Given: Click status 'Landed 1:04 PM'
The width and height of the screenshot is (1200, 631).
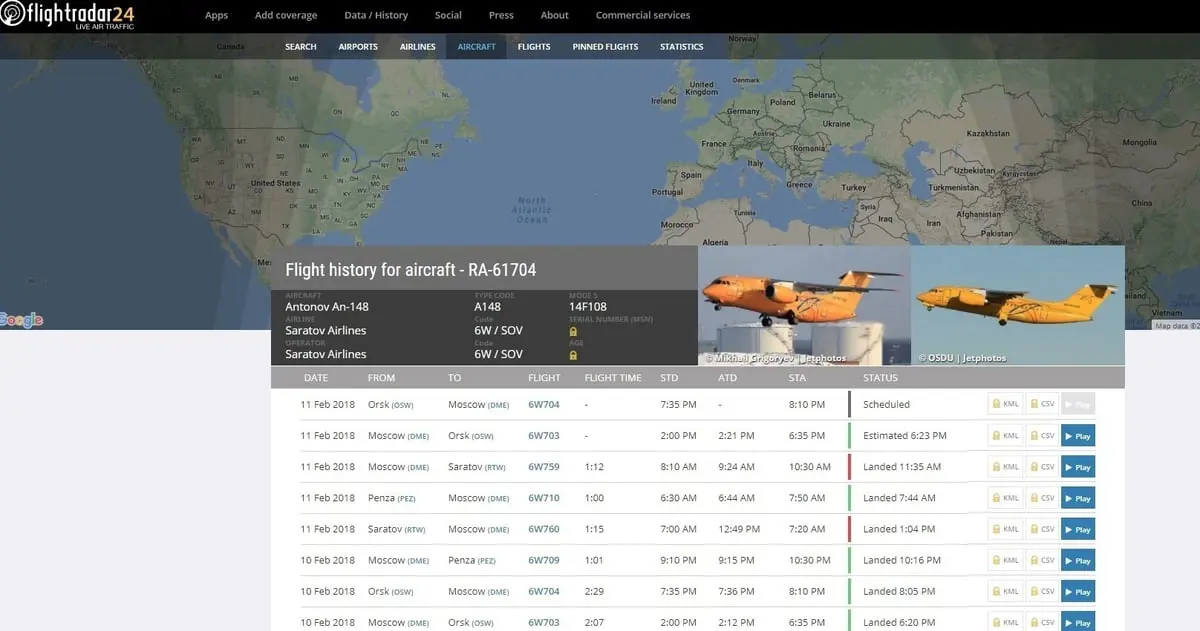Looking at the screenshot, I should coord(899,529).
